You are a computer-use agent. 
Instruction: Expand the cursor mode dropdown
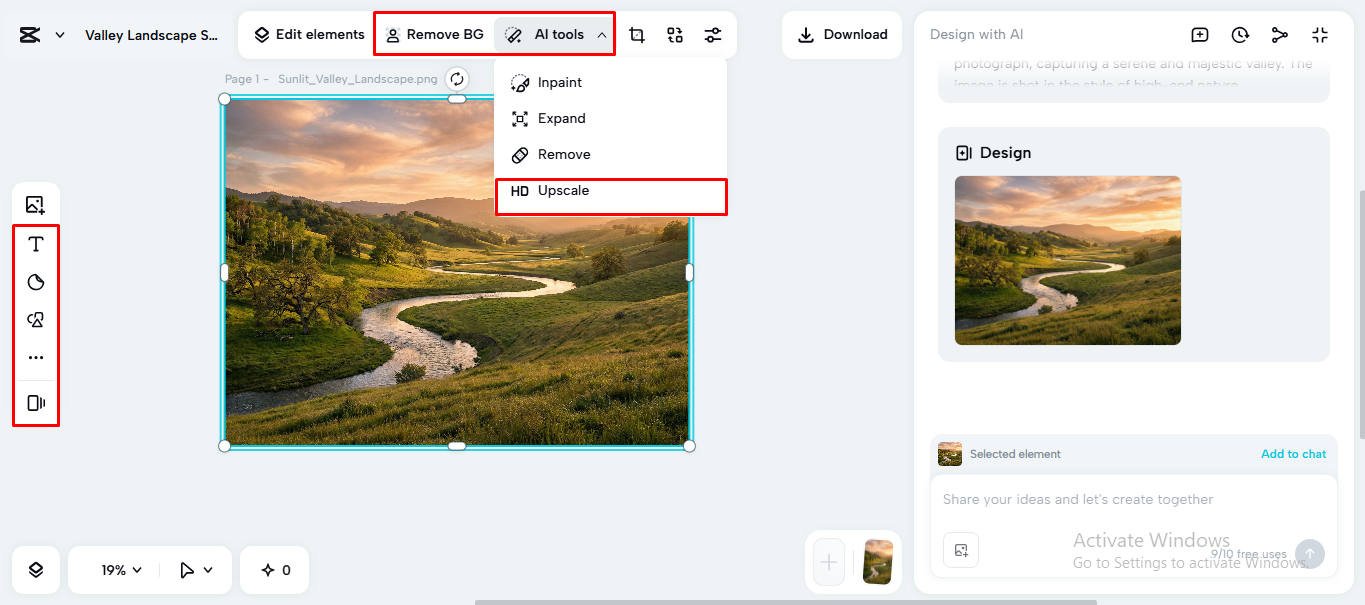(196, 570)
